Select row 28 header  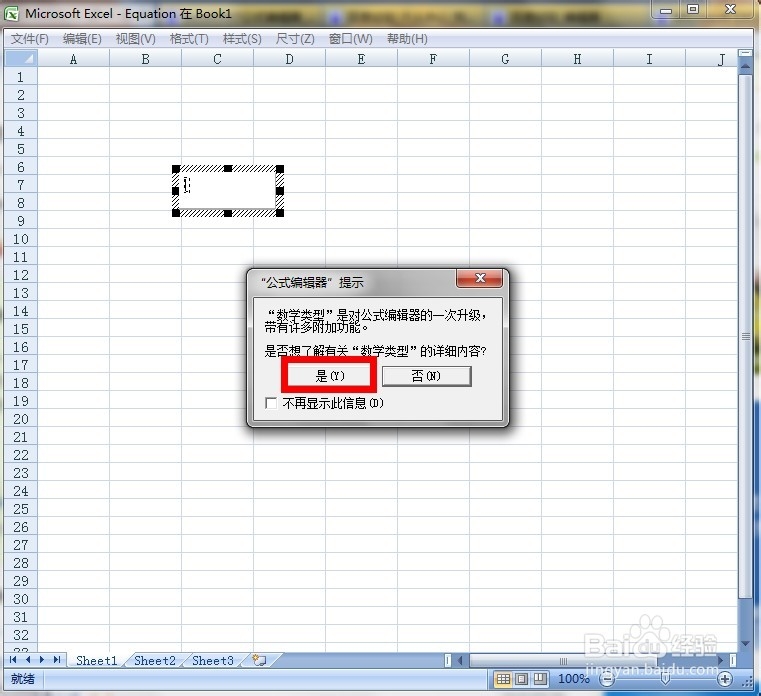(20, 563)
